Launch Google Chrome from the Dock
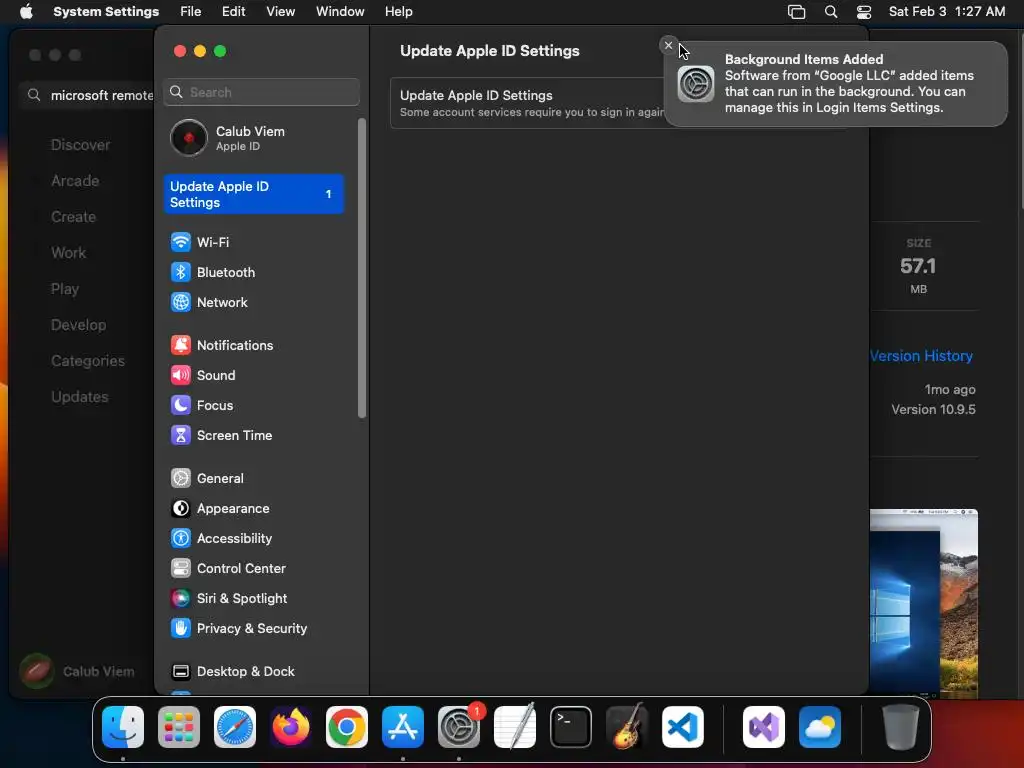The width and height of the screenshot is (1024, 768). coord(347,727)
